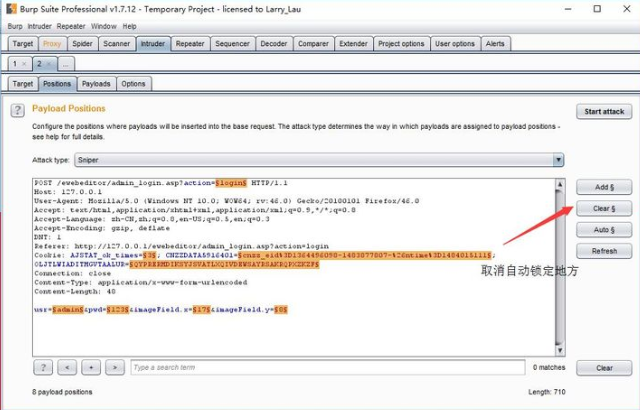Click the Refresh button
Viewport: 640px width, 410px height.
(x=604, y=251)
